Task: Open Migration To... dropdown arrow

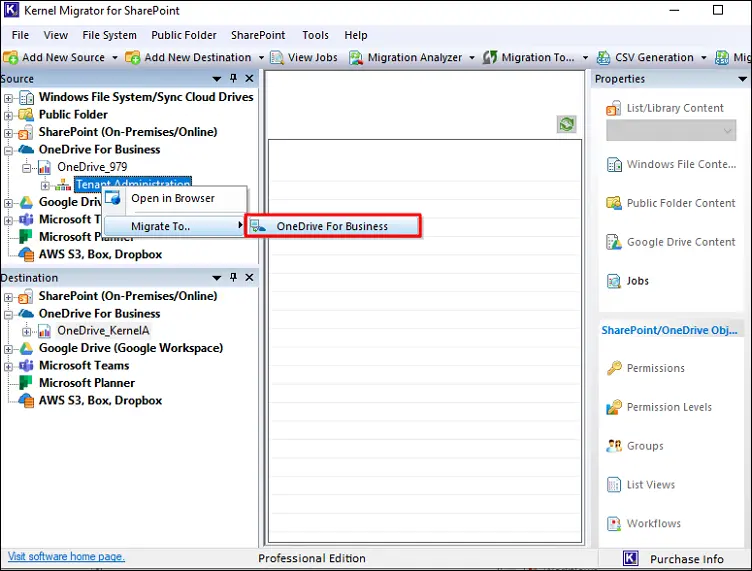Action: (586, 58)
